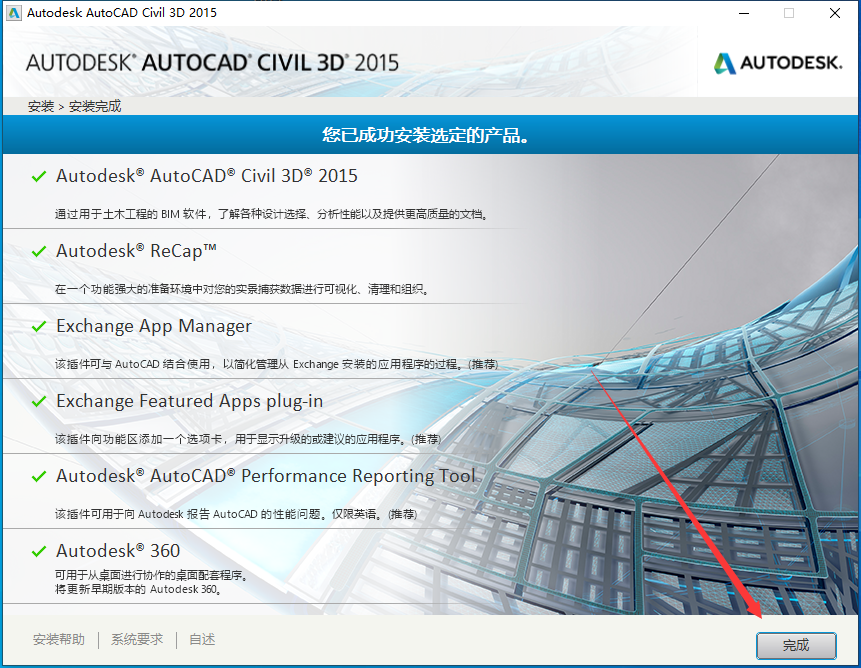861x668 pixels.
Task: Click the Featured Apps description about 选项卡
Action: [248, 439]
